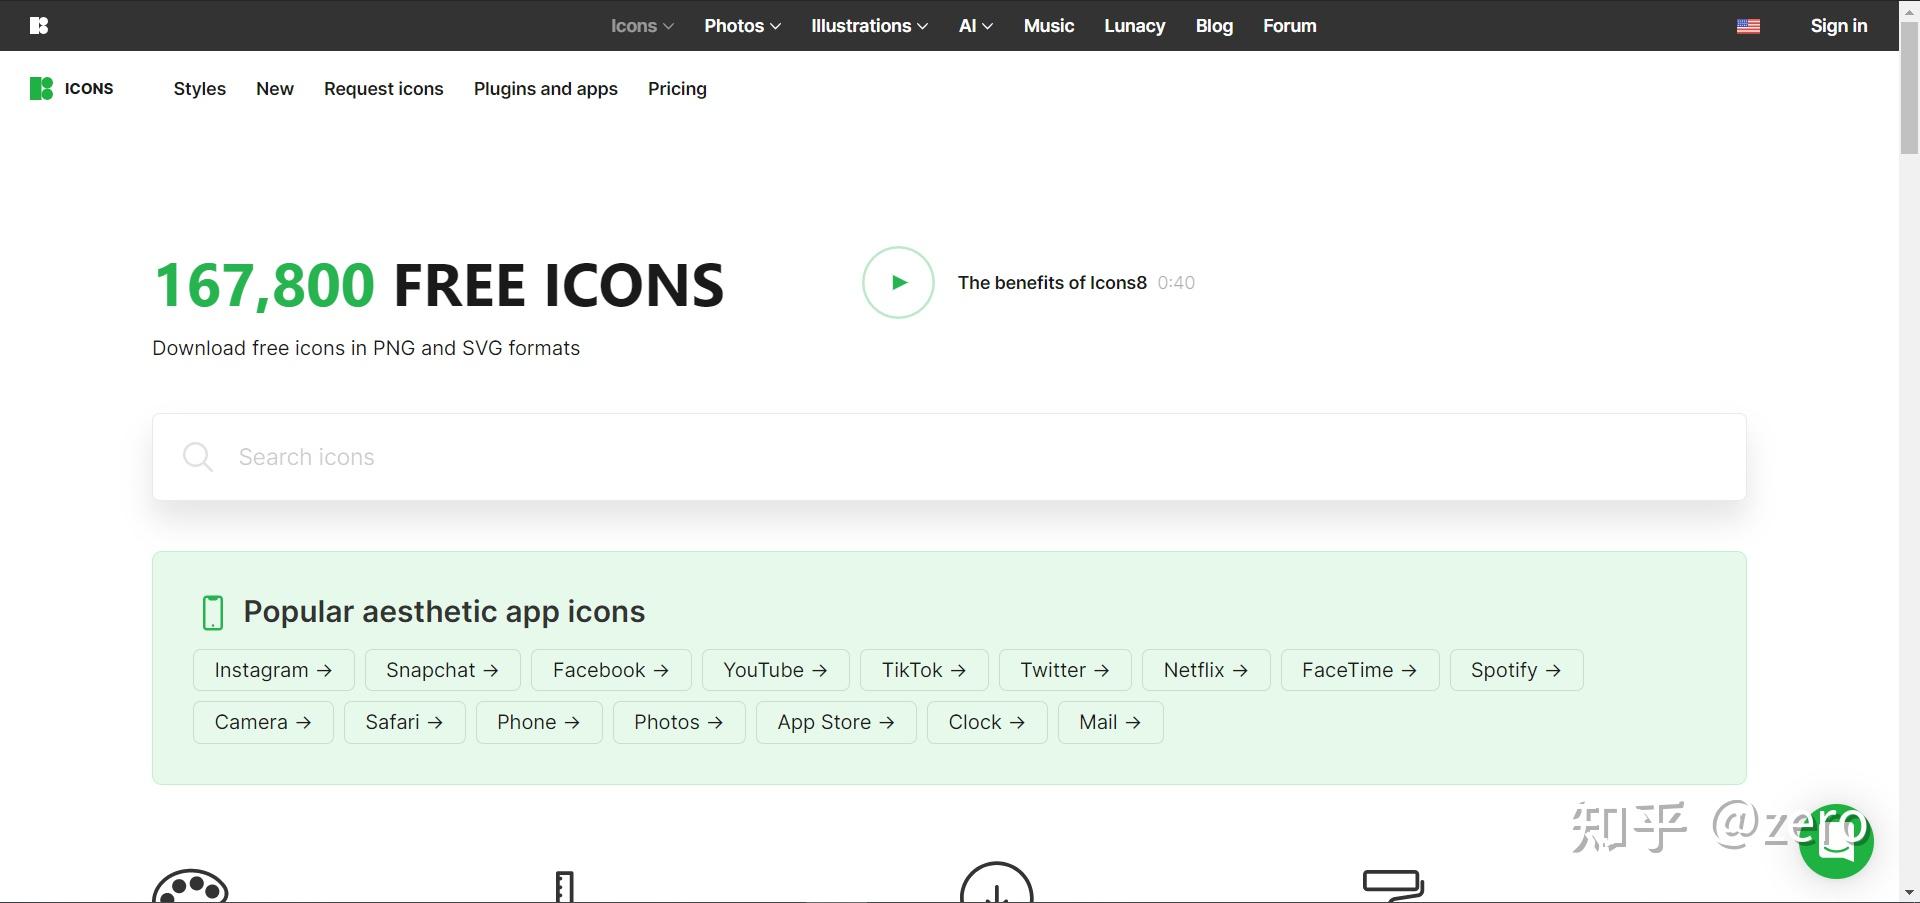Select the Photos icon tag in popular apps
Viewport: 1920px width, 903px height.
[x=679, y=722]
